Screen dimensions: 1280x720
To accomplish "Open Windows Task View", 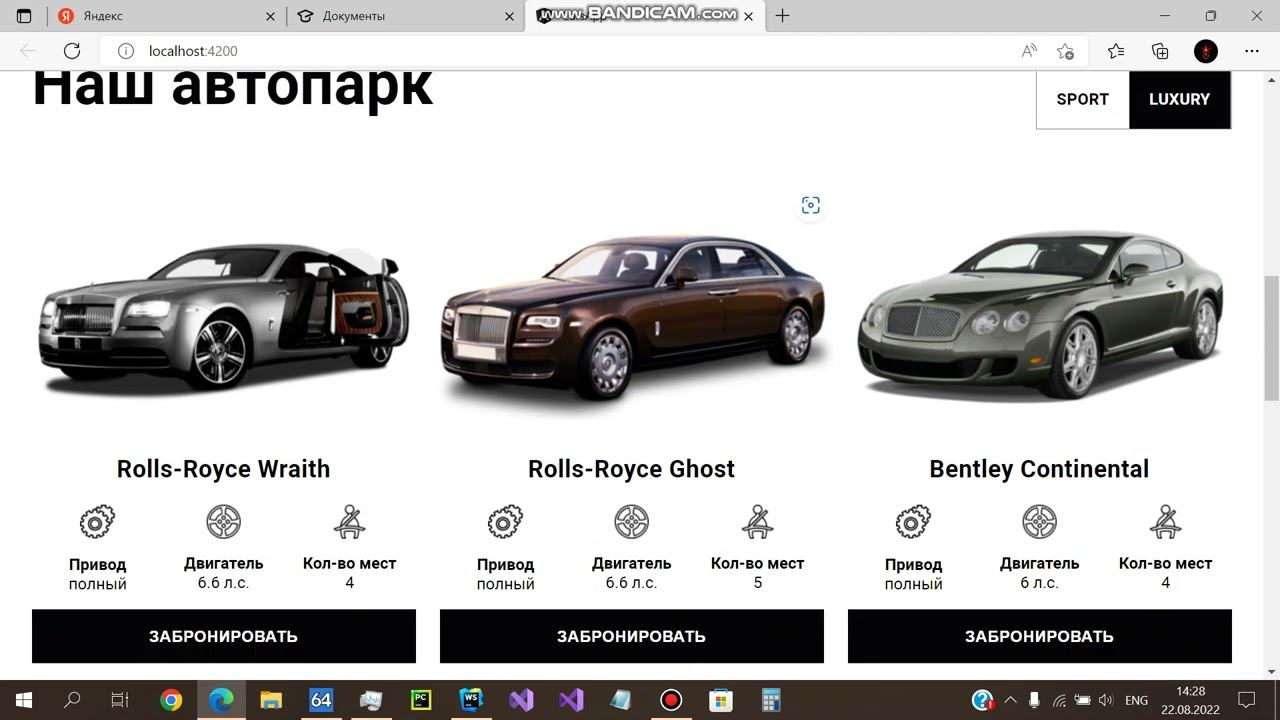I will click(120, 700).
